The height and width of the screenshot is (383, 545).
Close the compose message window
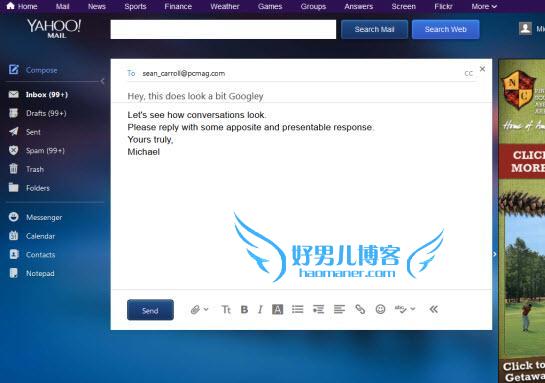(482, 69)
